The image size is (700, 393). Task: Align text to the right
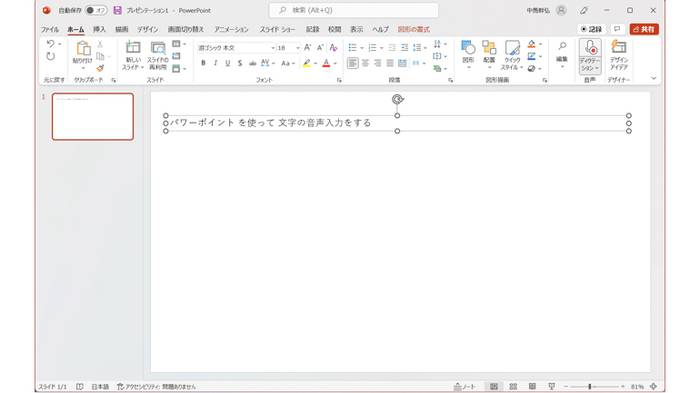coord(378,63)
